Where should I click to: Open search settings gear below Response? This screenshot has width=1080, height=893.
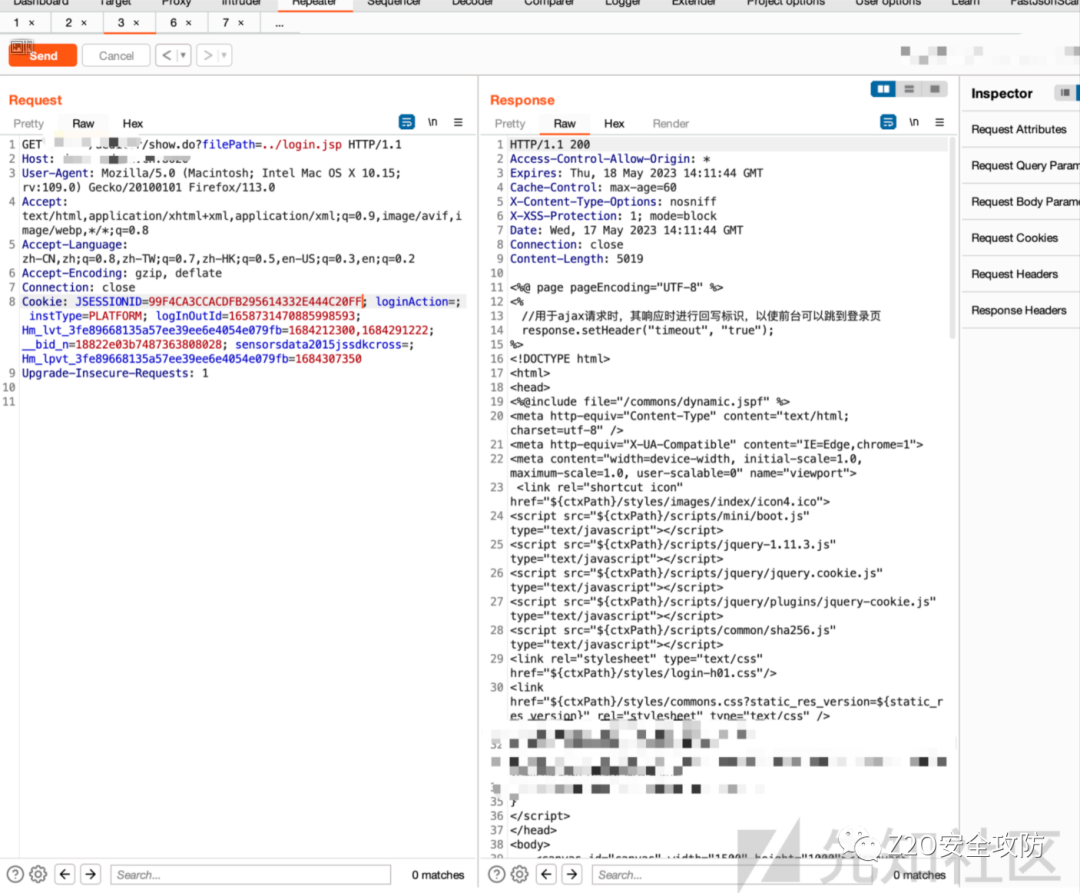pos(520,874)
